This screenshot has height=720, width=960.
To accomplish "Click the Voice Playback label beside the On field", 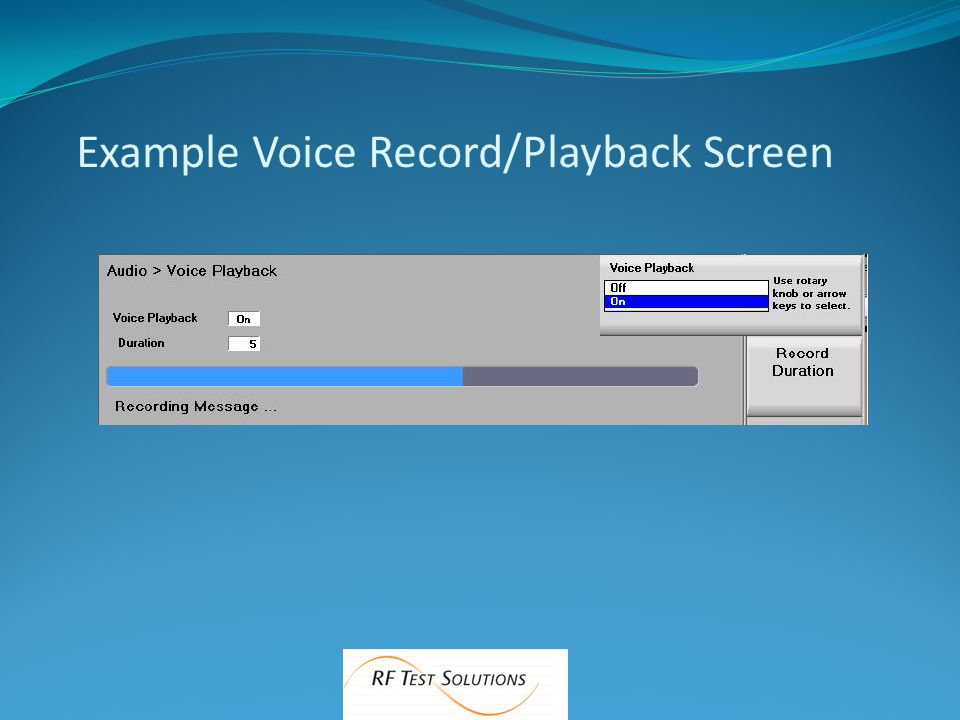I will (155, 318).
